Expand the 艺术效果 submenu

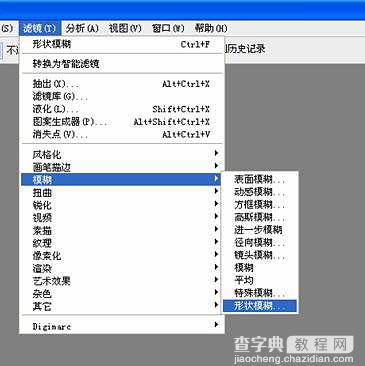(x=122, y=281)
